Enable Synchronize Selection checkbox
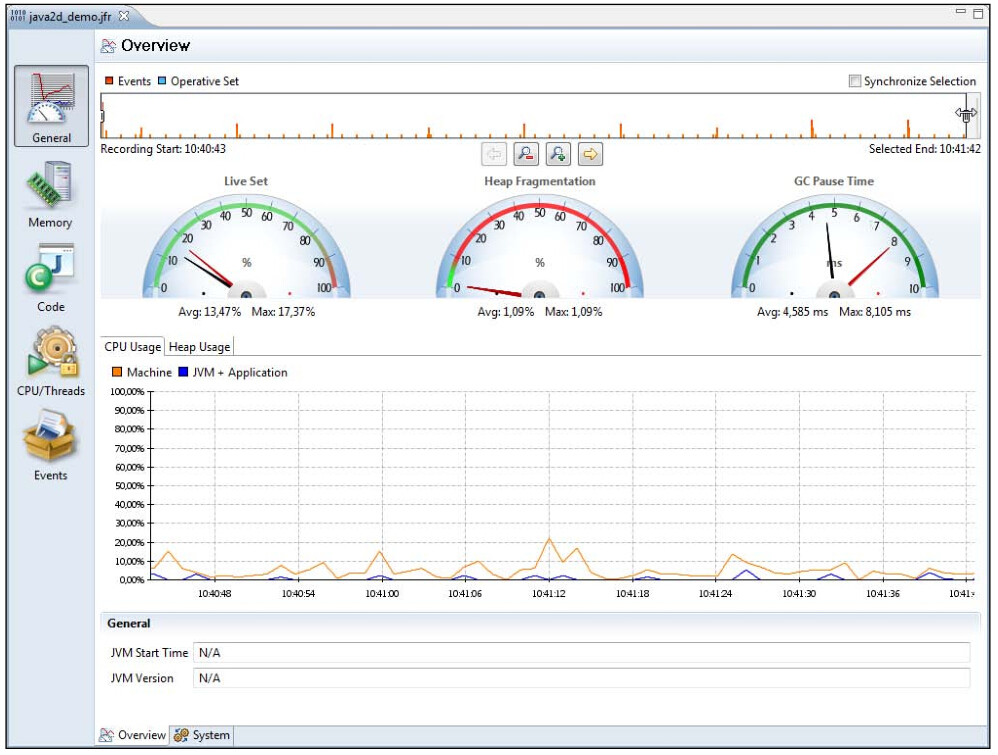 click(854, 82)
